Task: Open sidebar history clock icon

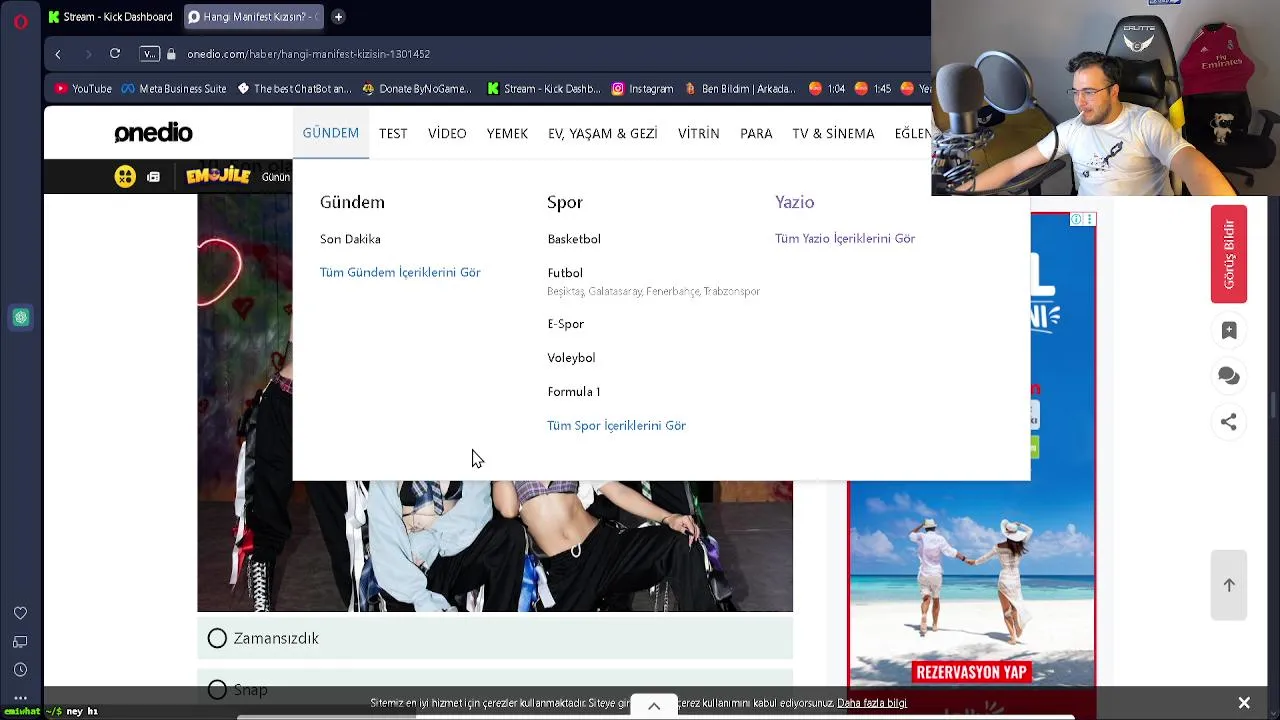Action: pos(20,670)
